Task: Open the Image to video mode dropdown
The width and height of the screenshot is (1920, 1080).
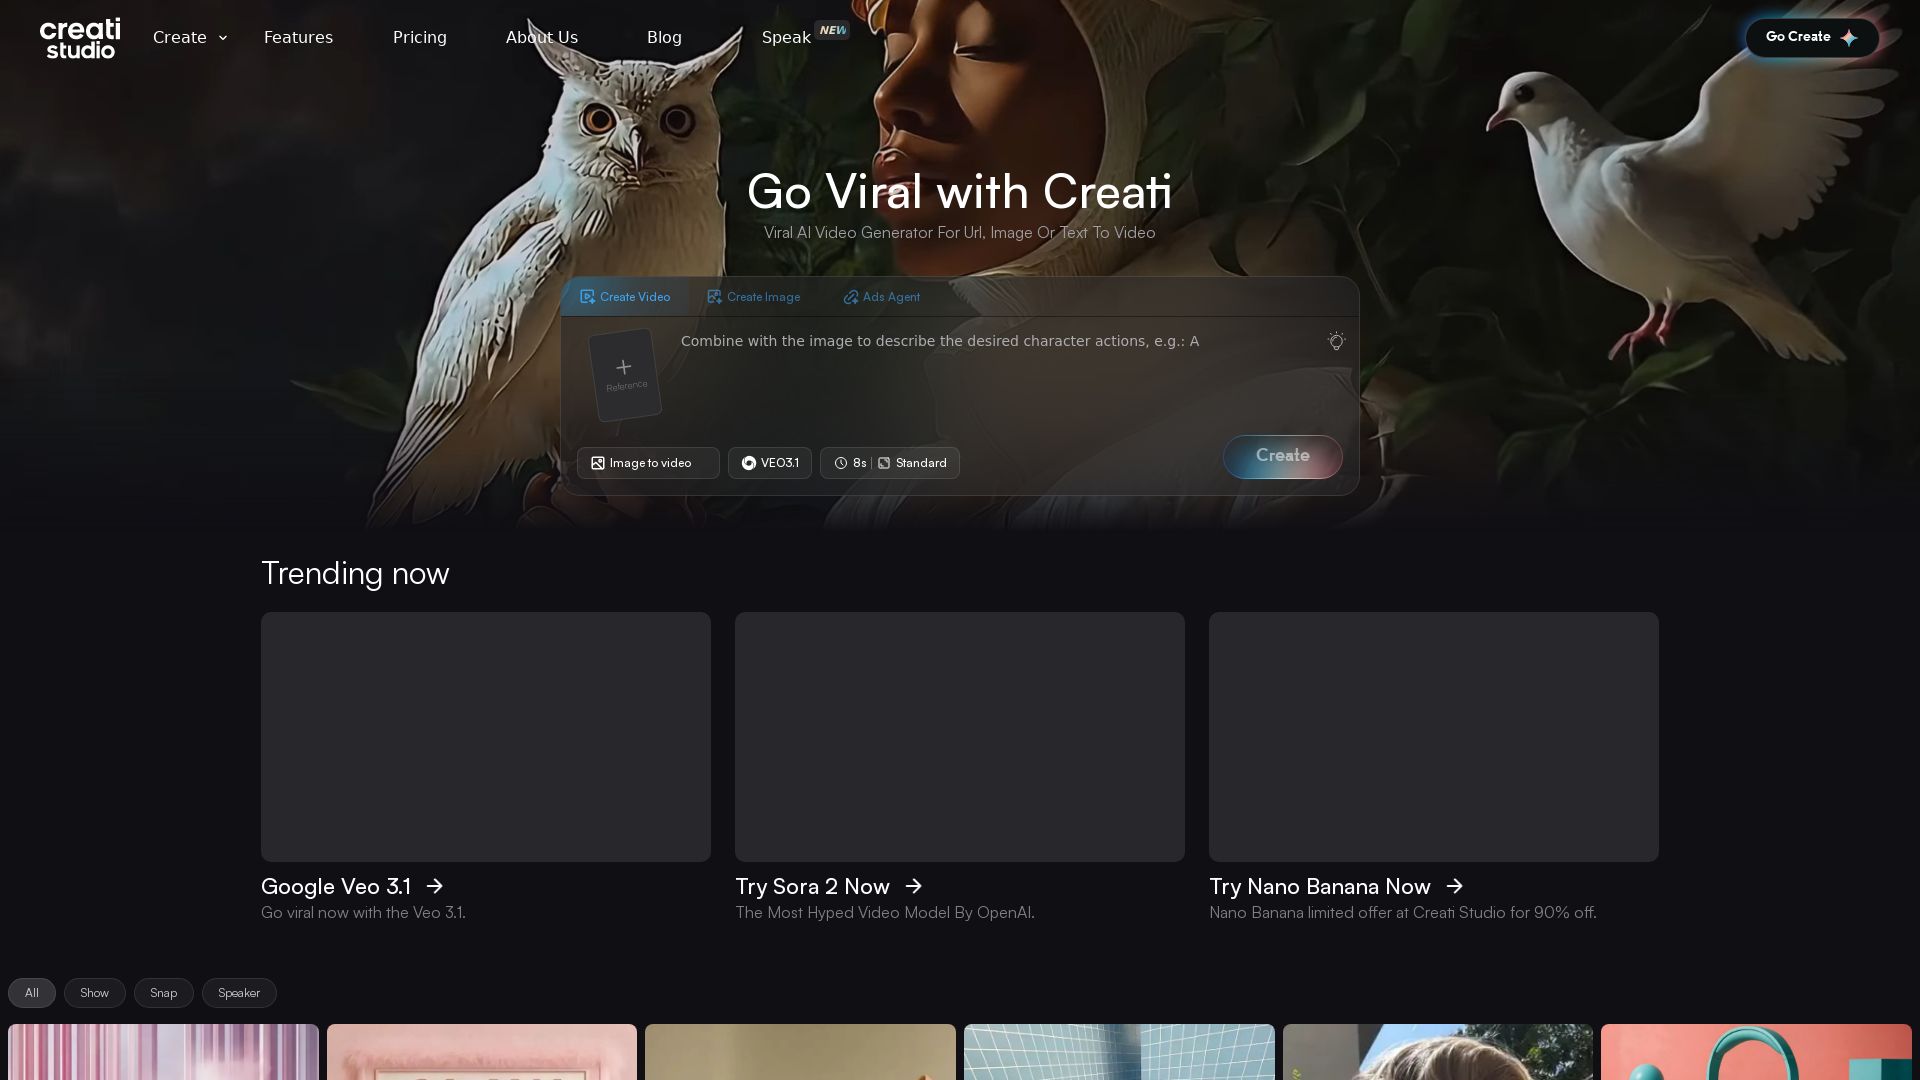Action: [x=648, y=463]
